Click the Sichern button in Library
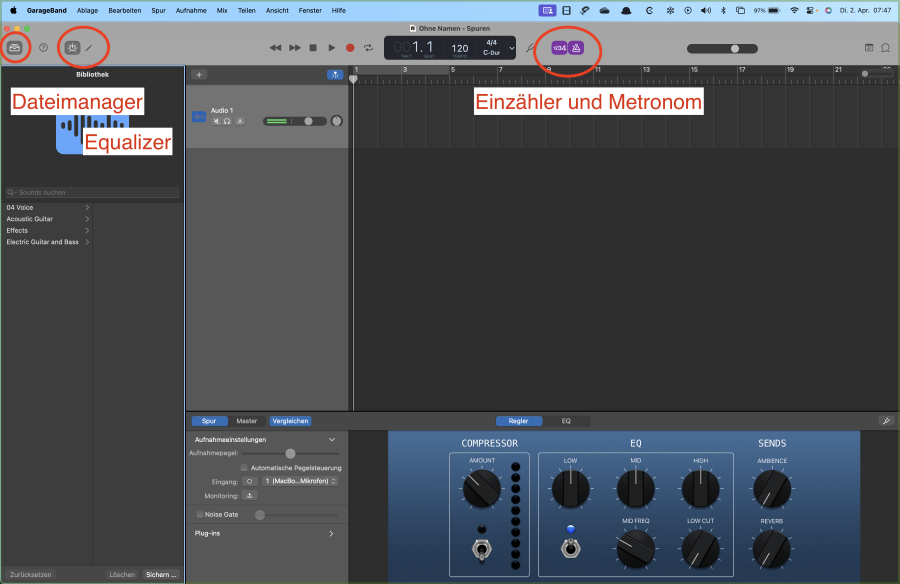The width and height of the screenshot is (900, 584). click(161, 575)
